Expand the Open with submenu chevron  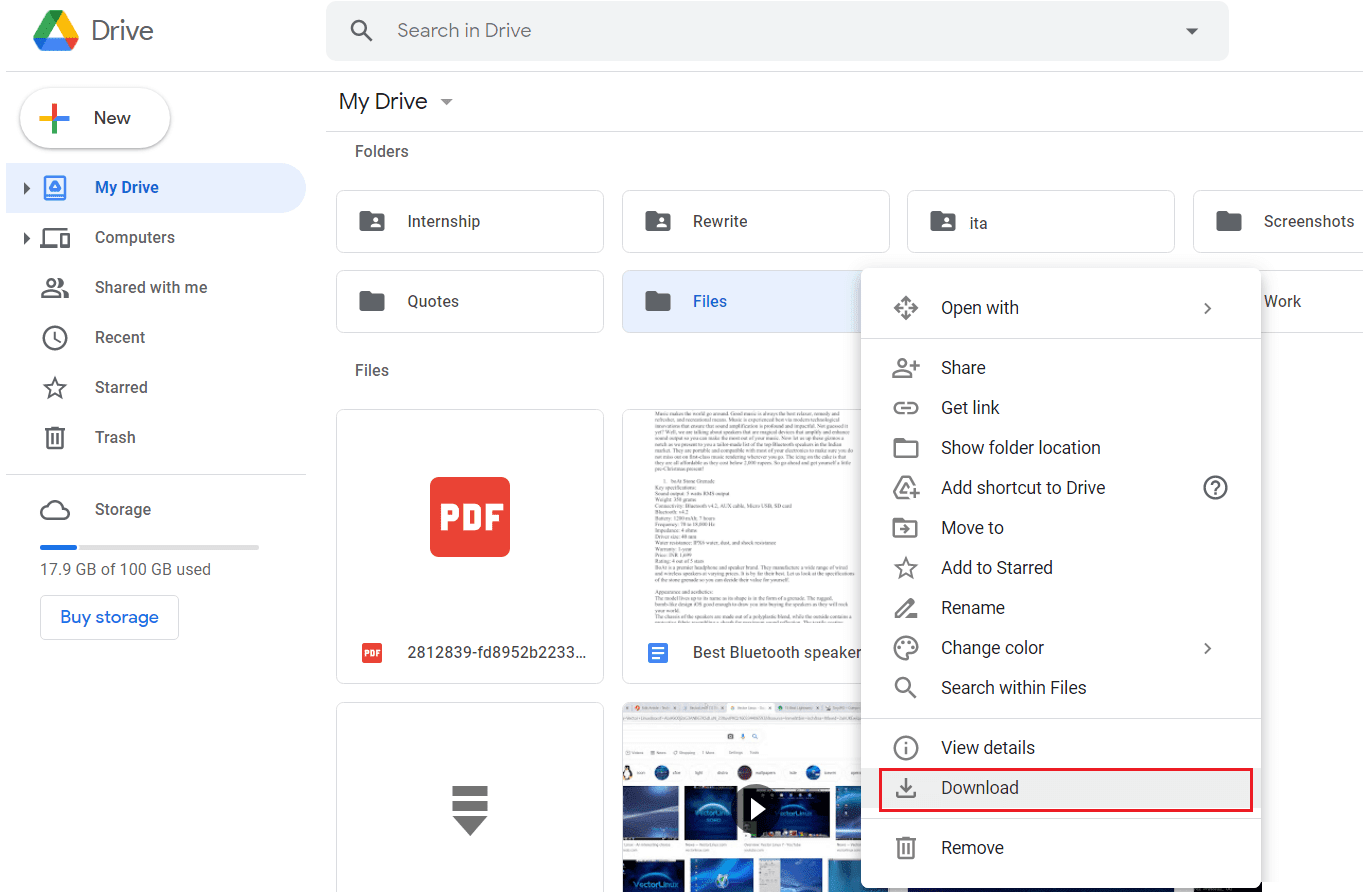(x=1207, y=308)
